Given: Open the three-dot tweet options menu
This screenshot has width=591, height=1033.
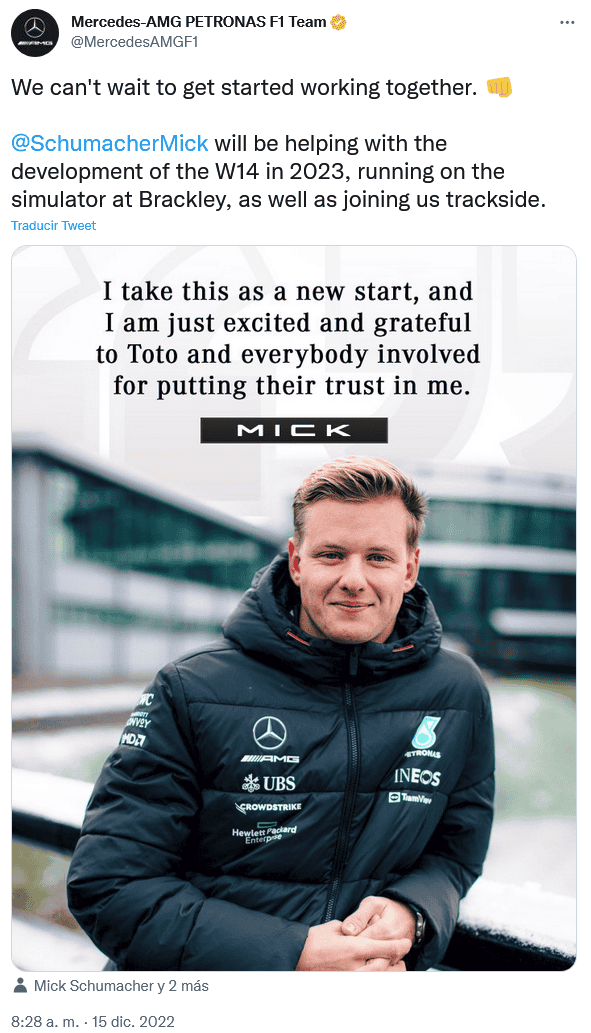Looking at the screenshot, I should point(567,22).
